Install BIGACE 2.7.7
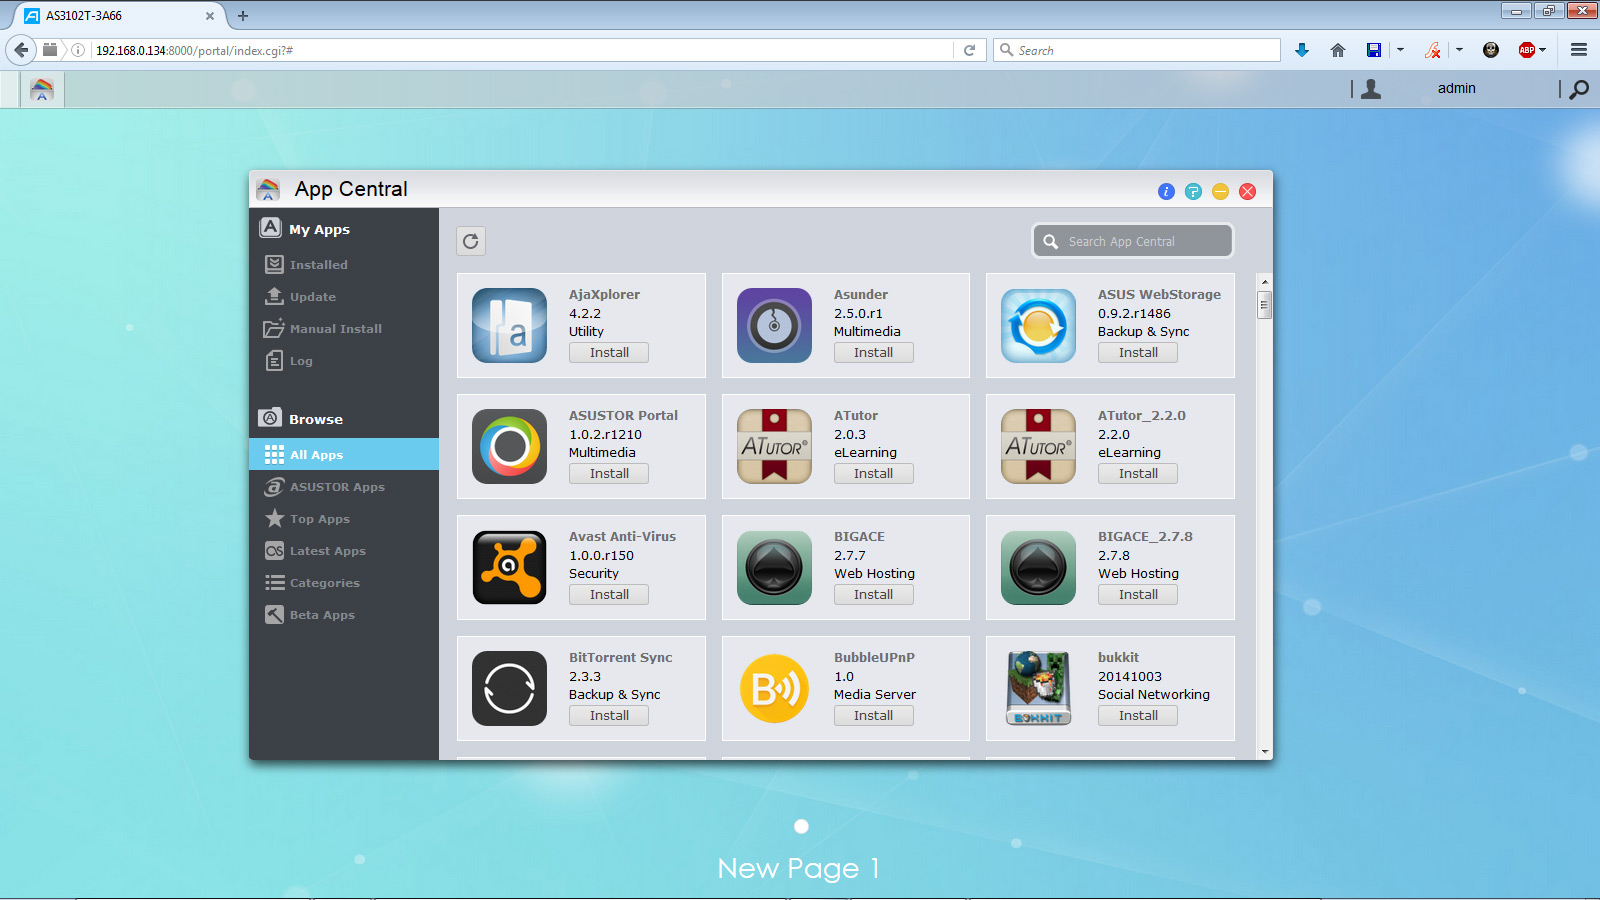The width and height of the screenshot is (1600, 900). pyautogui.click(x=874, y=595)
